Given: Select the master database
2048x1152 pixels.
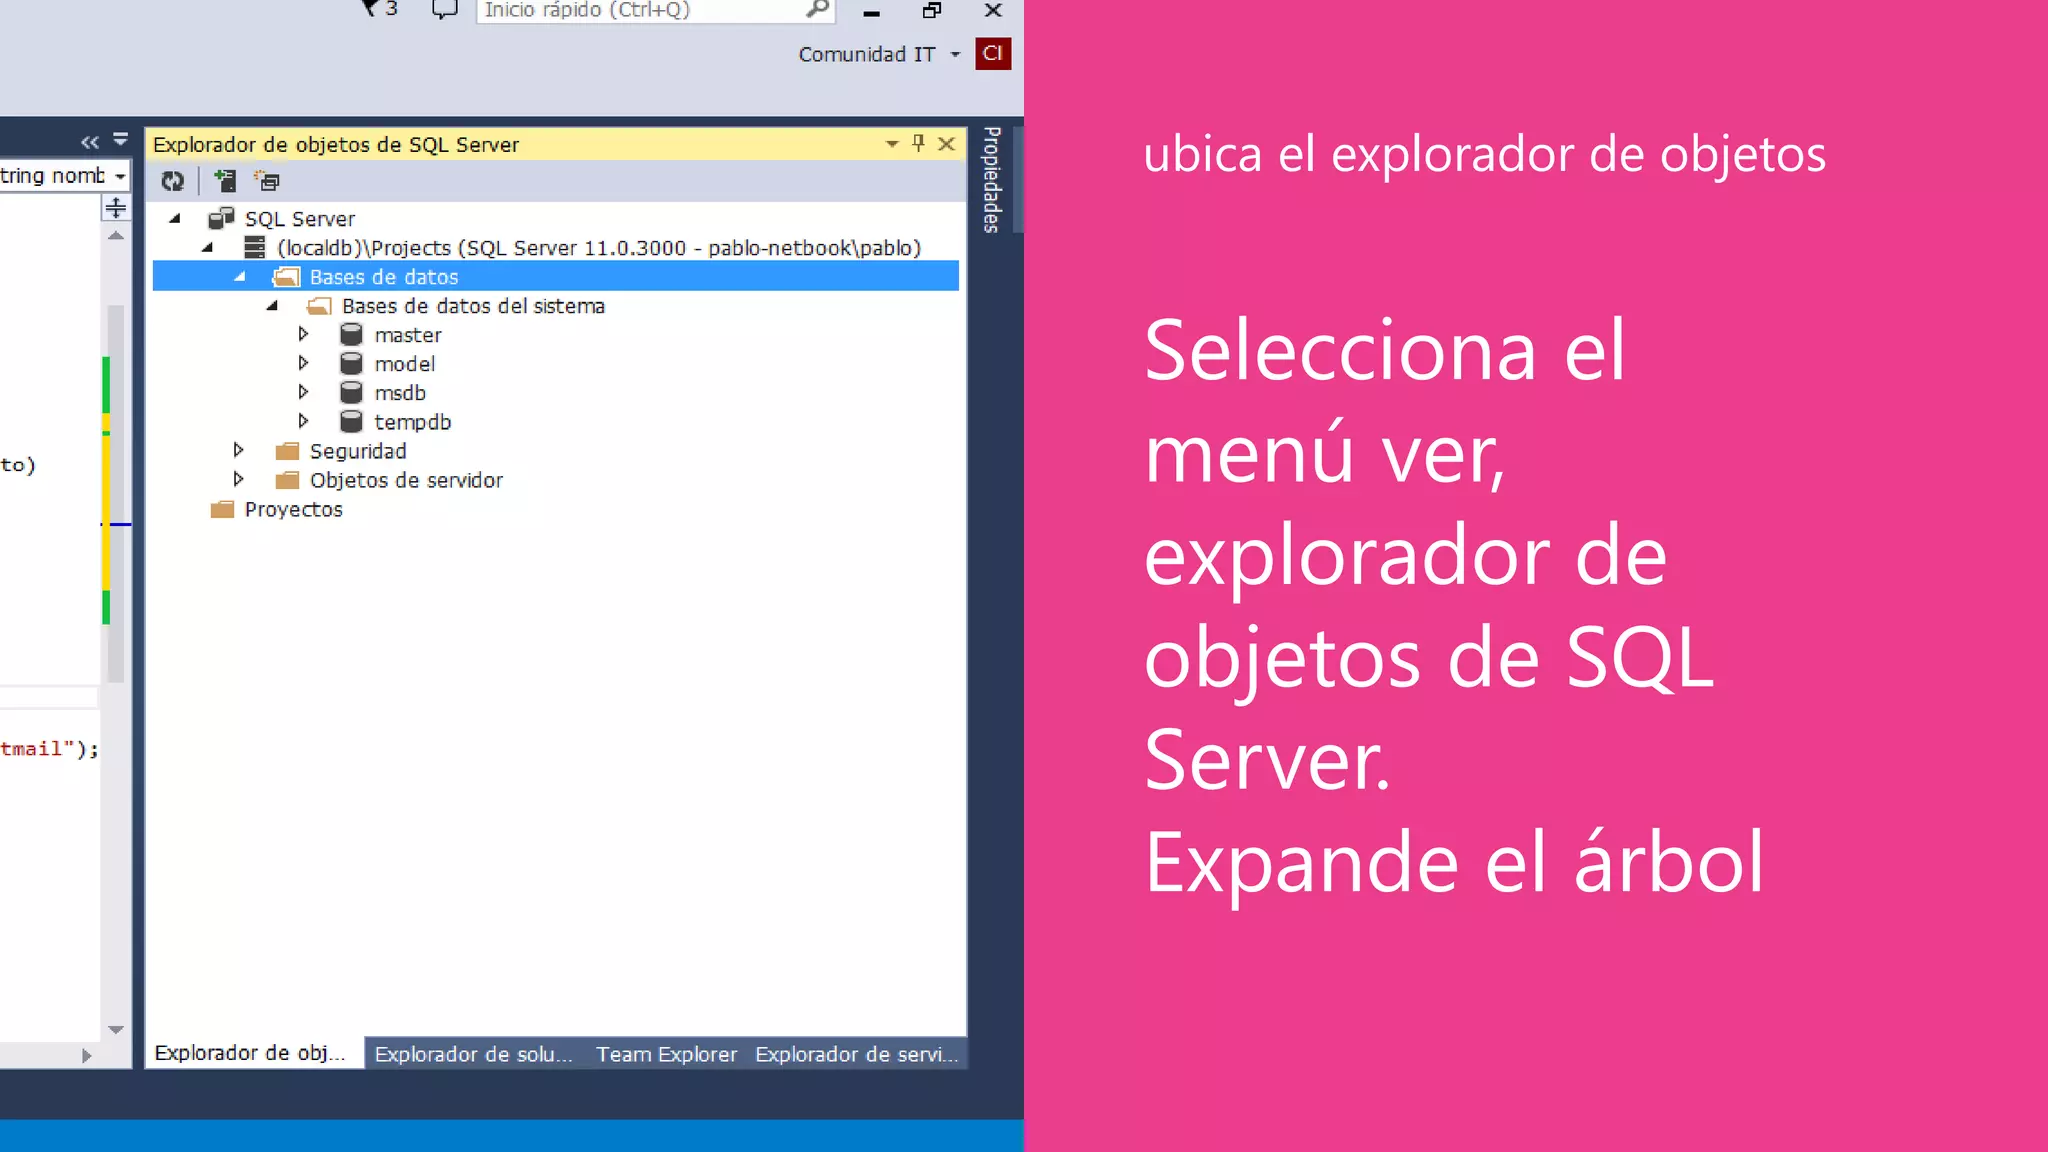Looking at the screenshot, I should click(408, 335).
